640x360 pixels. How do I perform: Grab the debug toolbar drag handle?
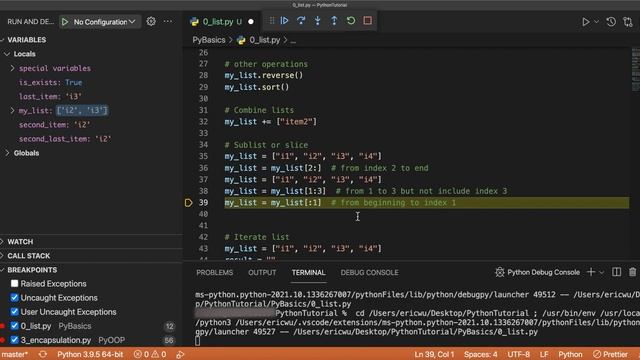click(272, 20)
